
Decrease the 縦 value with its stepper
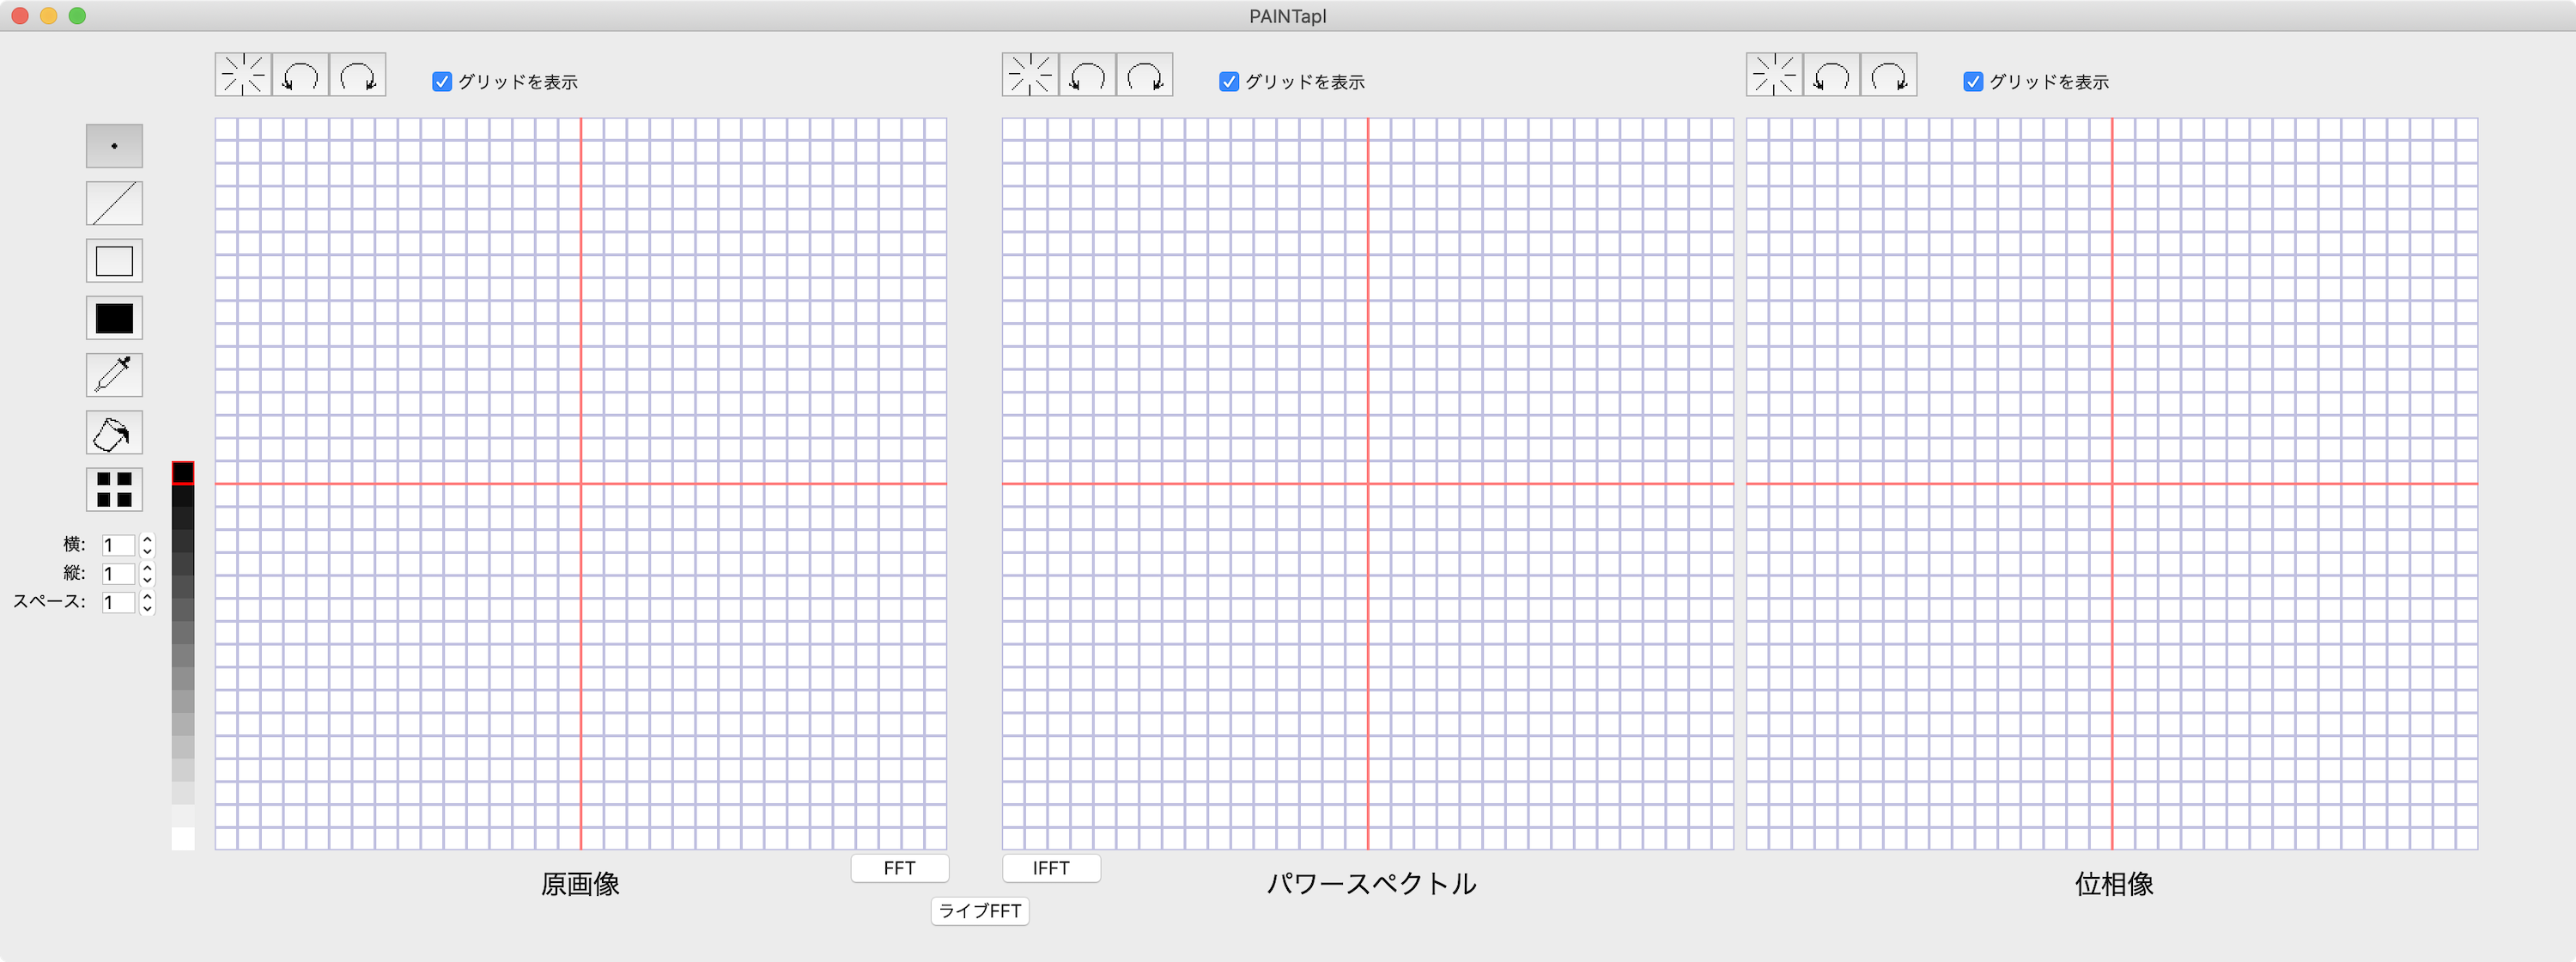click(146, 579)
